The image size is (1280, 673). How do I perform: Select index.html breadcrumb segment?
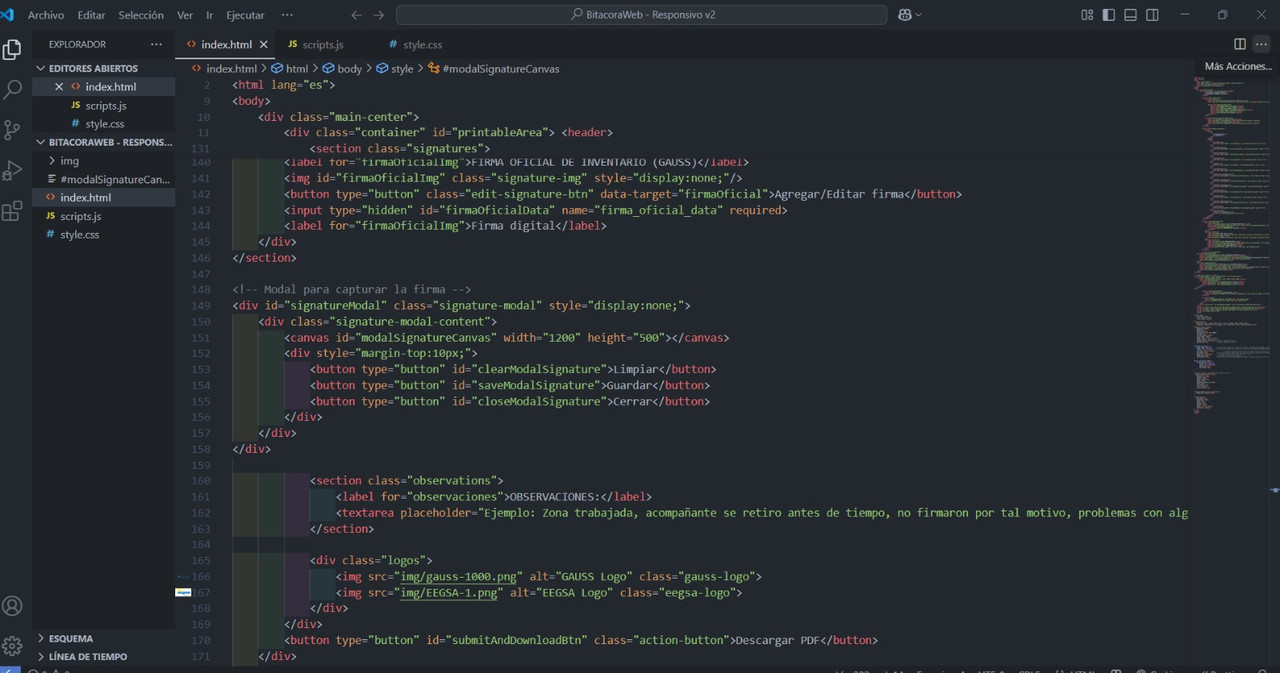coord(230,69)
